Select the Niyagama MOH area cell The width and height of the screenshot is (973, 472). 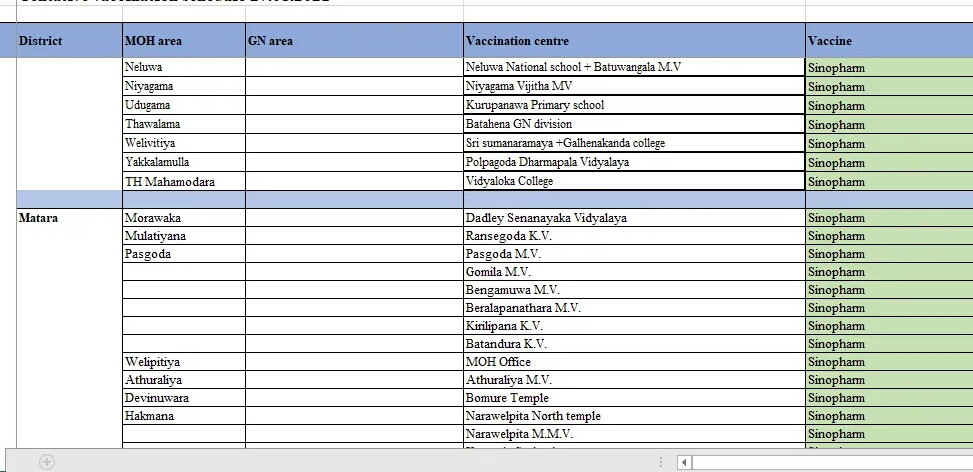pyautogui.click(x=184, y=86)
